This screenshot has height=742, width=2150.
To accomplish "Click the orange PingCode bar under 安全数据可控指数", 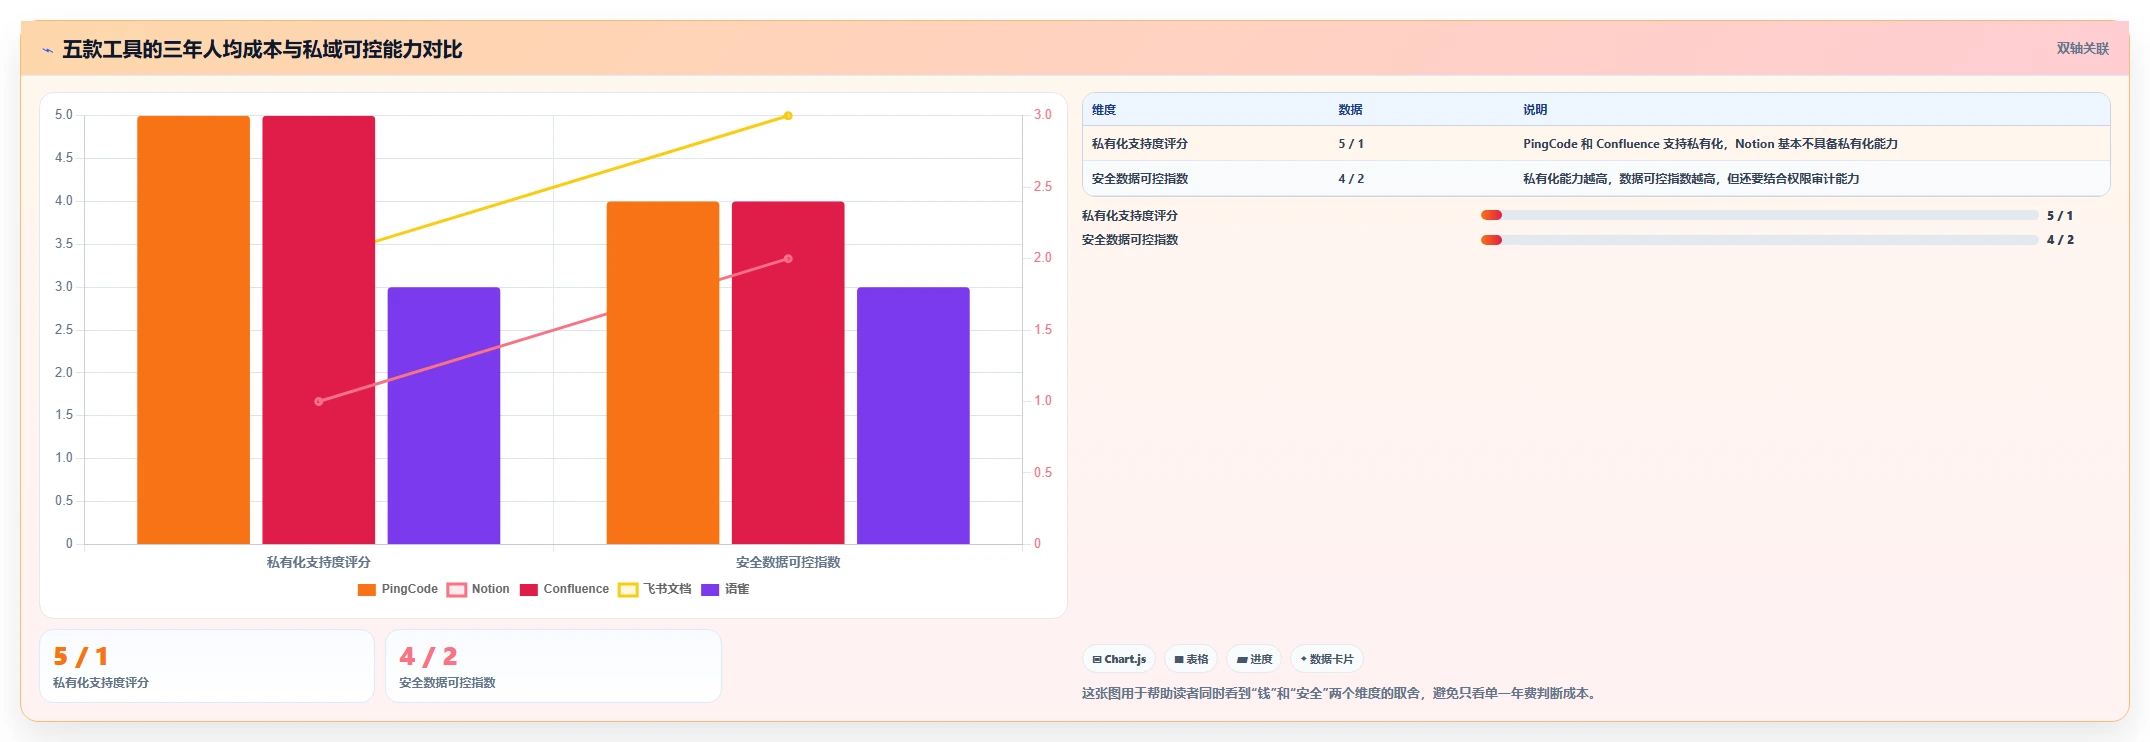I will [x=663, y=373].
